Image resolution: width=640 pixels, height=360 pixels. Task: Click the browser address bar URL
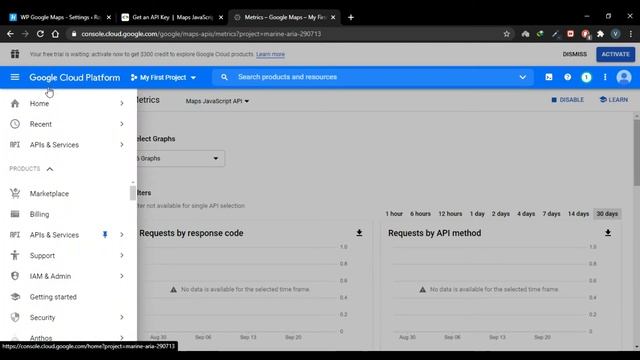pos(201,34)
